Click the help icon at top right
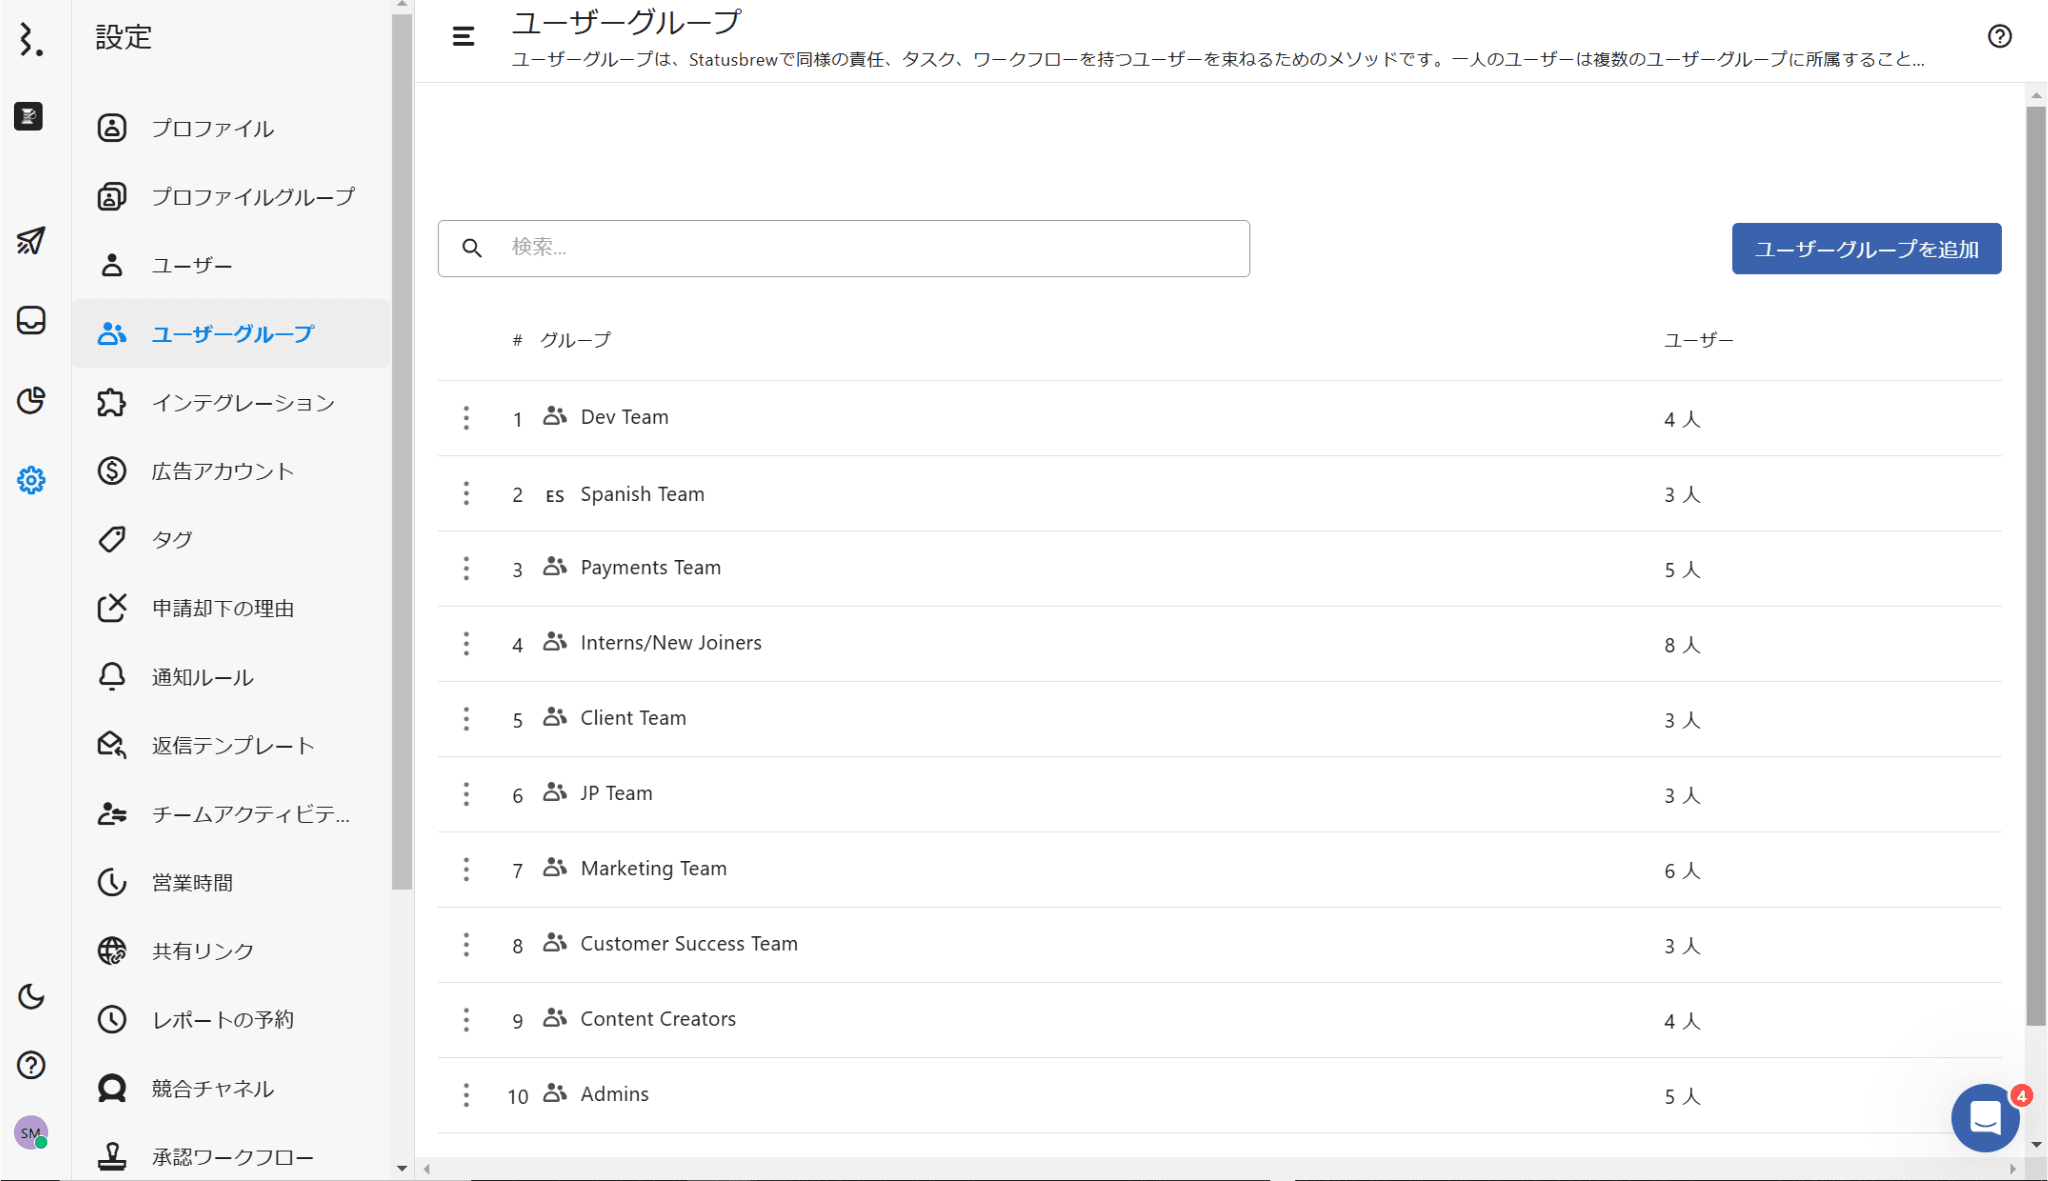Viewport: 2048px width, 1181px height. [x=1999, y=37]
